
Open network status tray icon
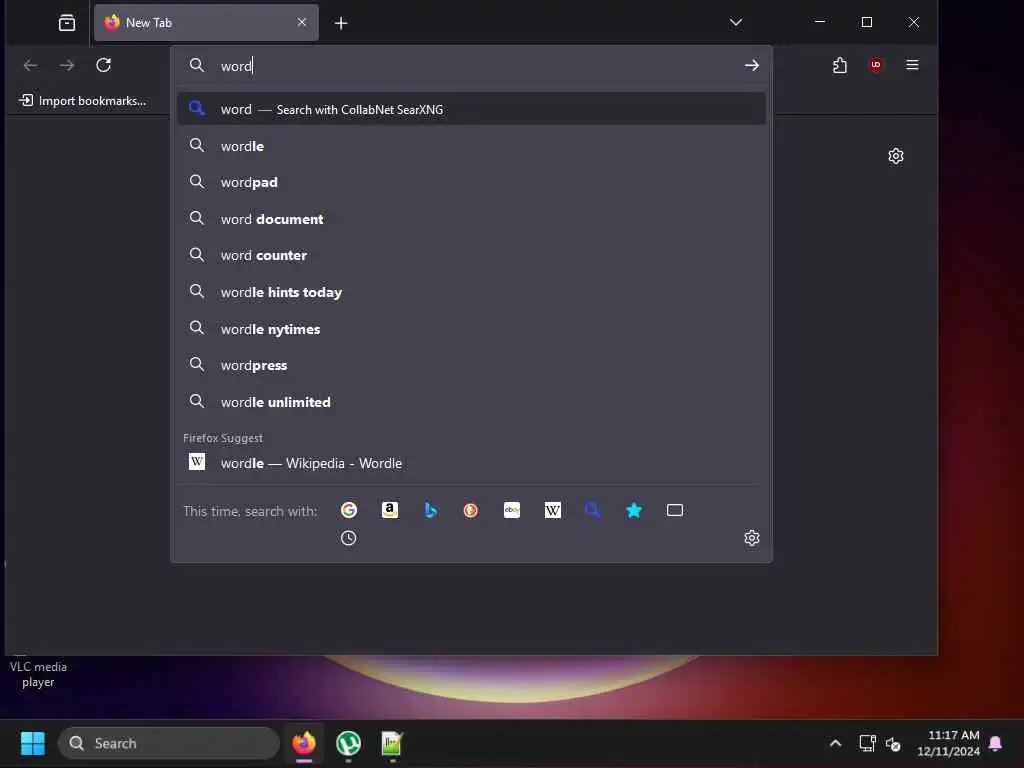pos(867,743)
